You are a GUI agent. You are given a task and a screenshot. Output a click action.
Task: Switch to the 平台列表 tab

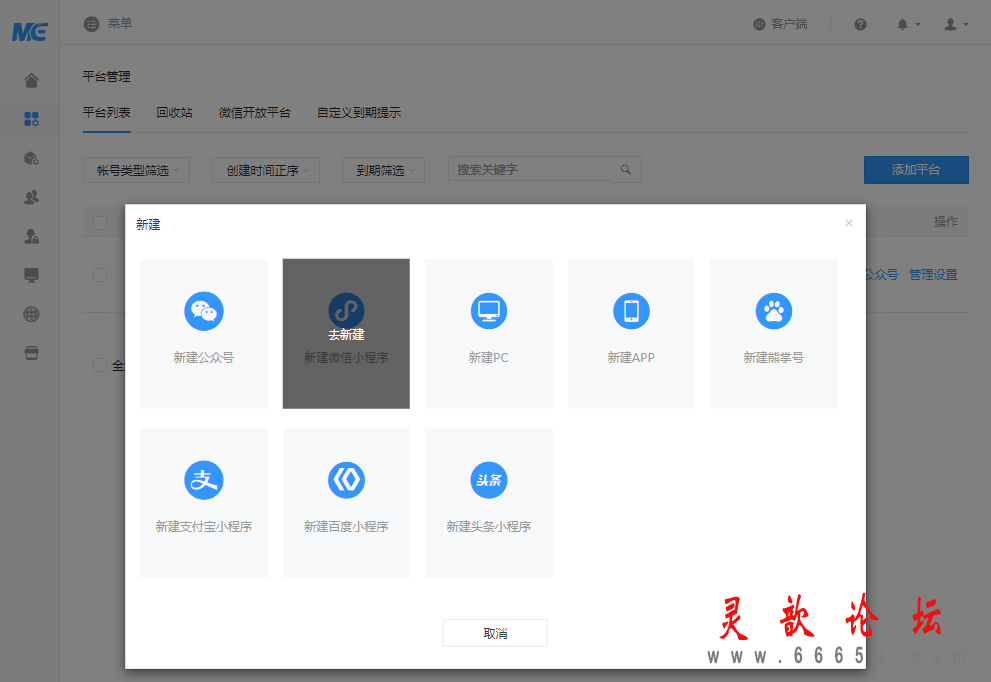click(x=107, y=113)
